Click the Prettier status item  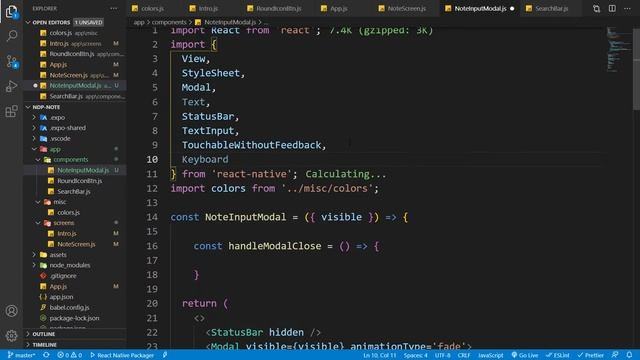[x=590, y=355]
